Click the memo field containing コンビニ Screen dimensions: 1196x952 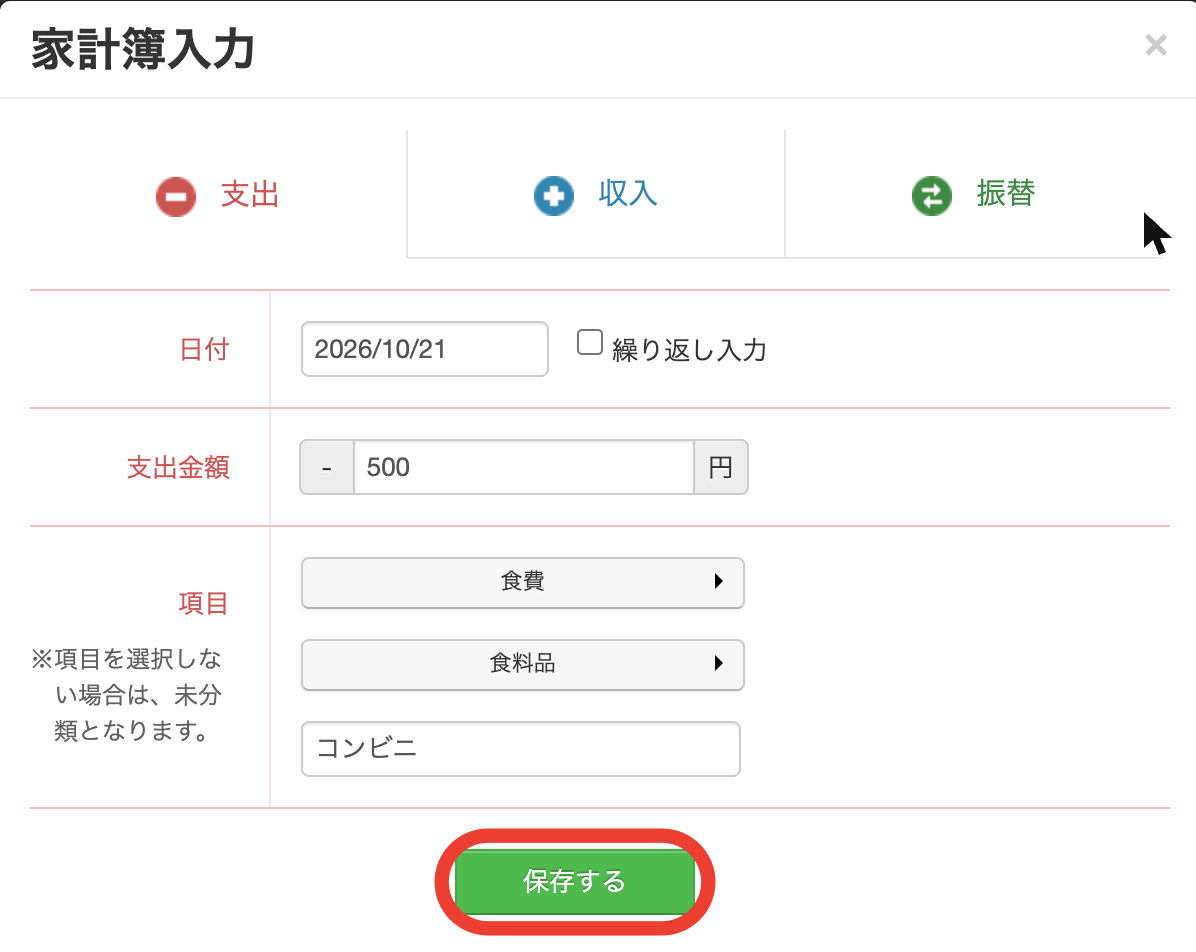(x=521, y=749)
